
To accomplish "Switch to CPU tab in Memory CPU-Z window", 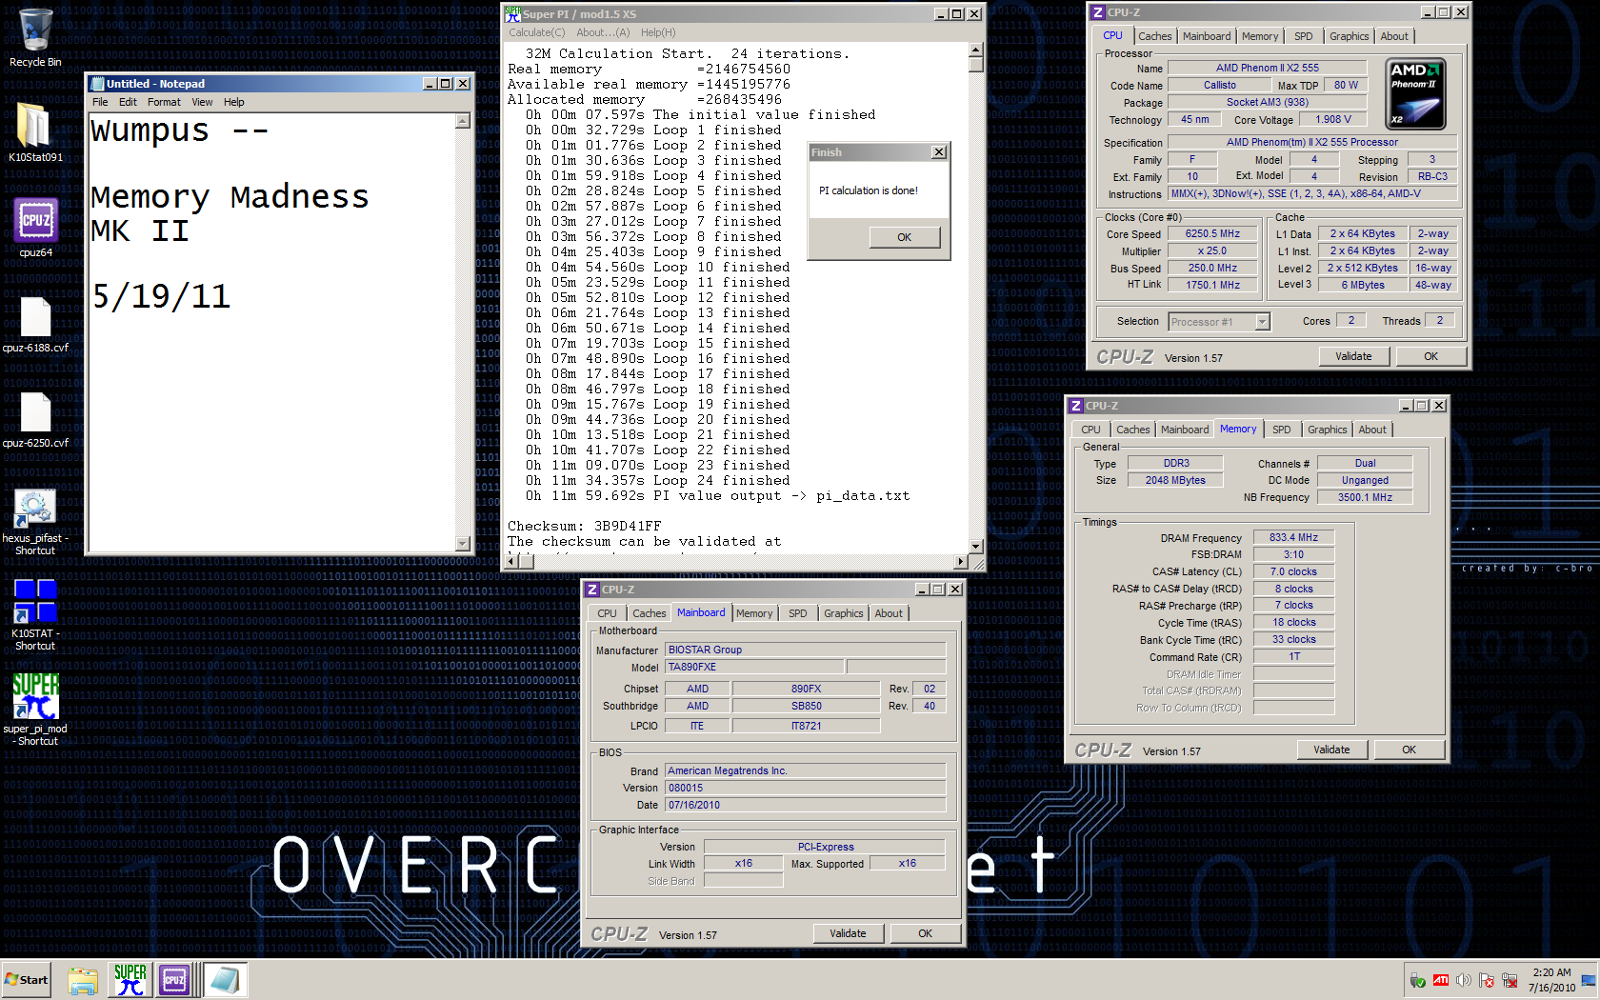I will [x=1091, y=430].
